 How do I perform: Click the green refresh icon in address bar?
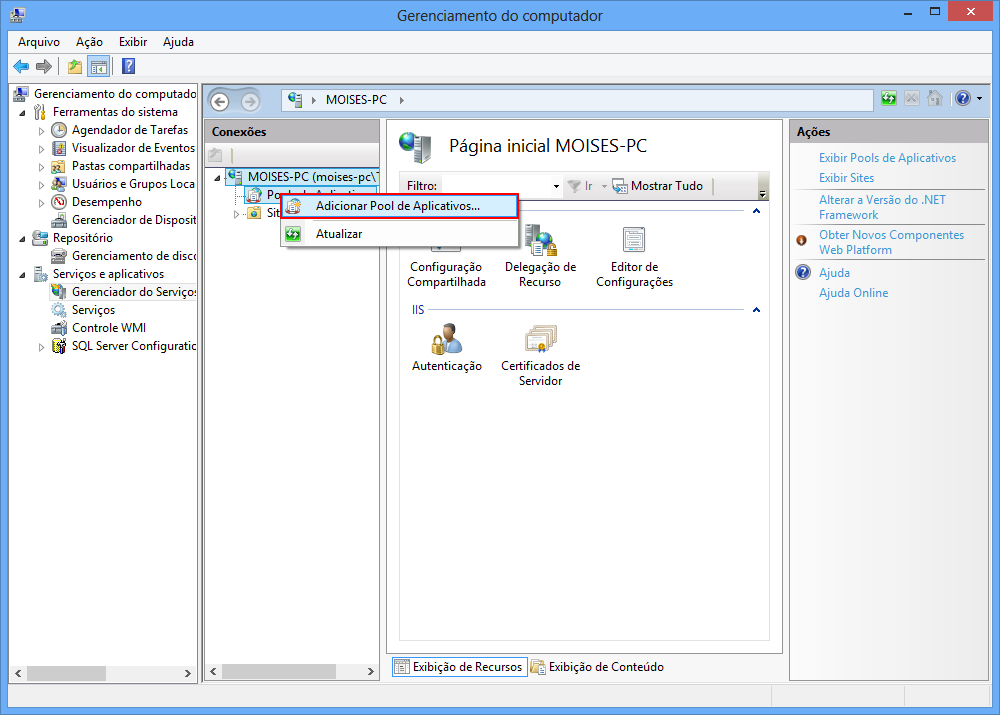coord(888,98)
